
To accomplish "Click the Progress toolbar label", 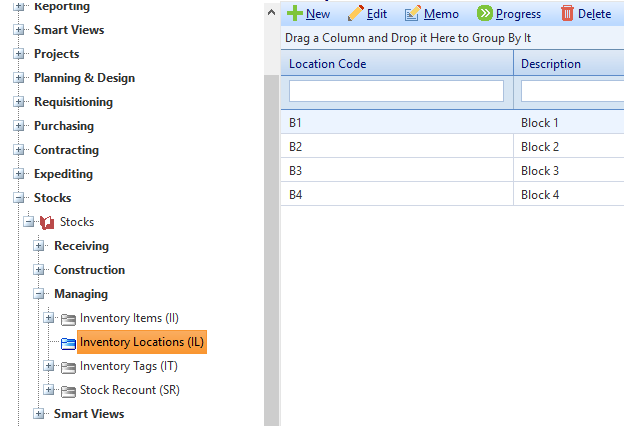I will 518,14.
